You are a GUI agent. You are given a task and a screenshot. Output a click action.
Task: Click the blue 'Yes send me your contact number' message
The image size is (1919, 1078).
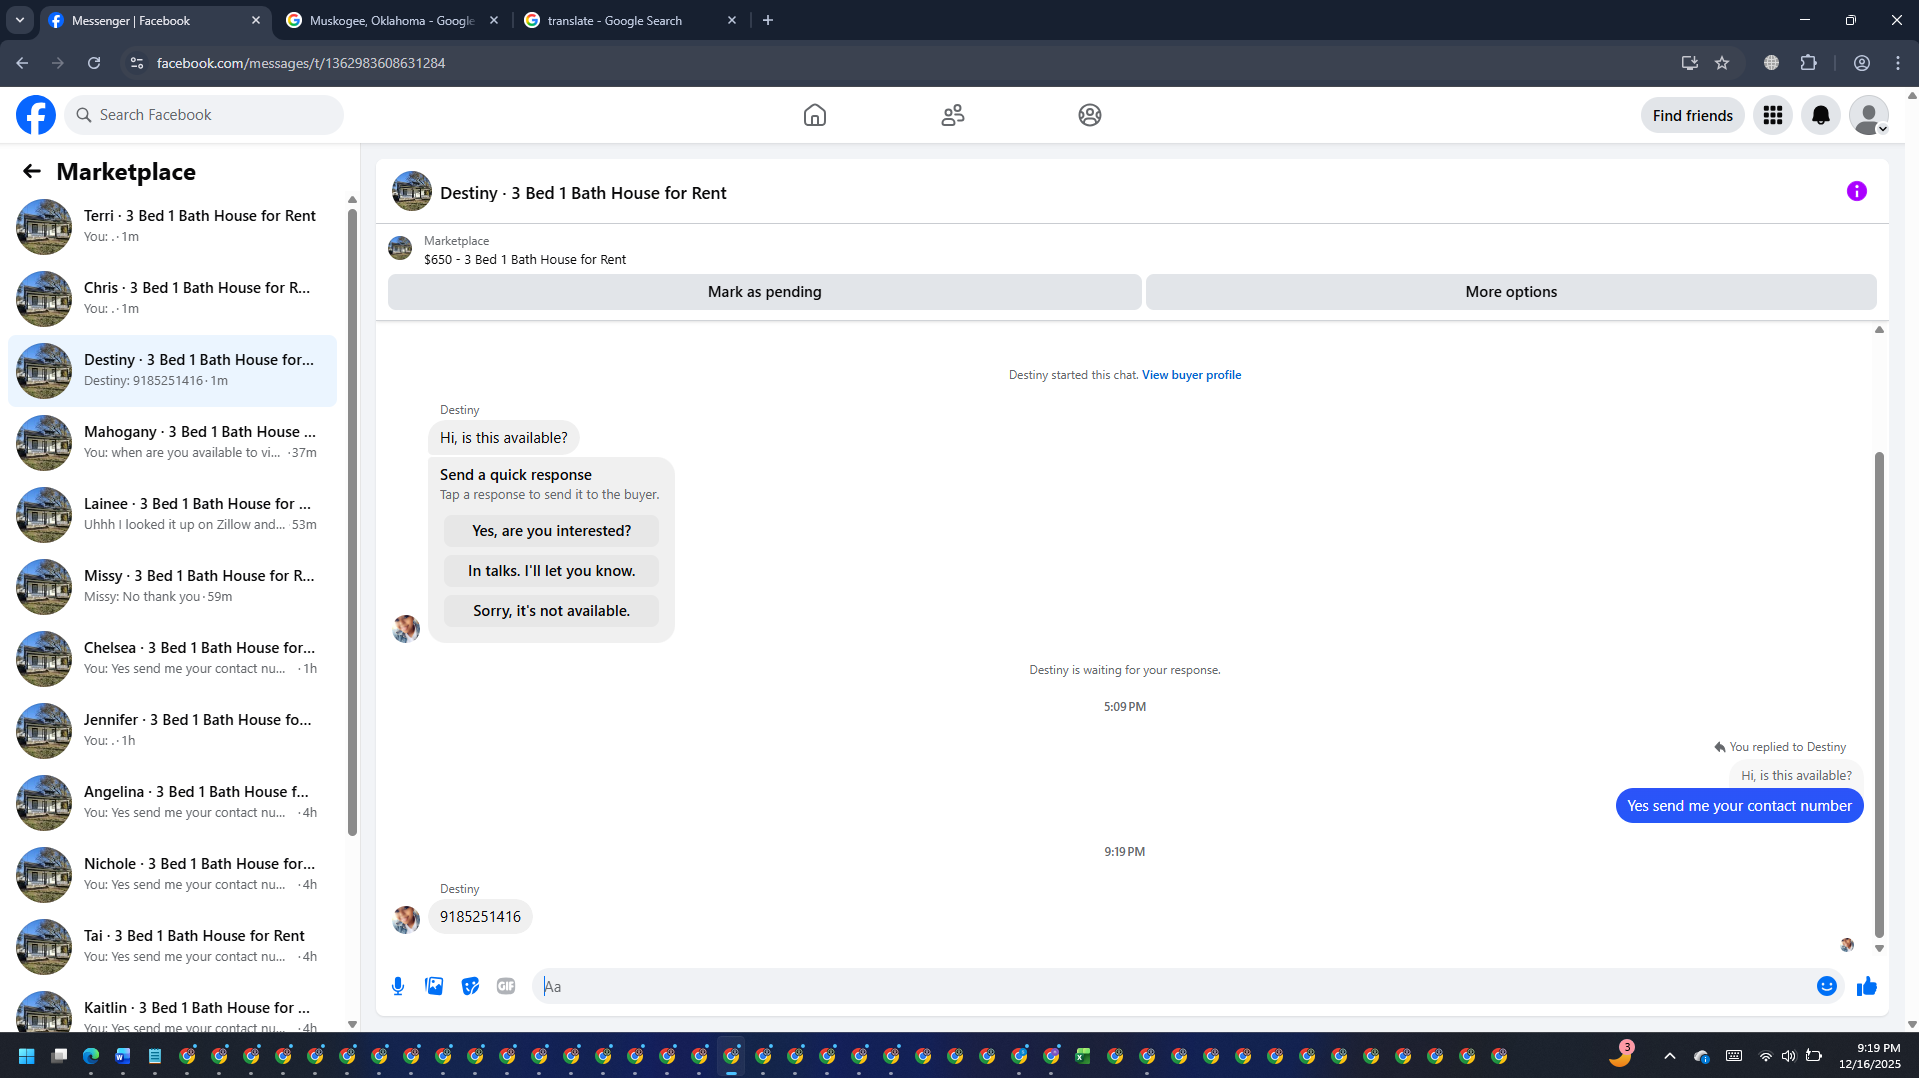point(1739,806)
